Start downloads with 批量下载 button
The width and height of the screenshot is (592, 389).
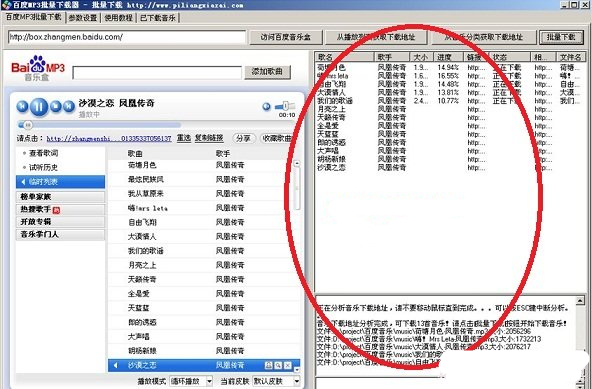561,37
